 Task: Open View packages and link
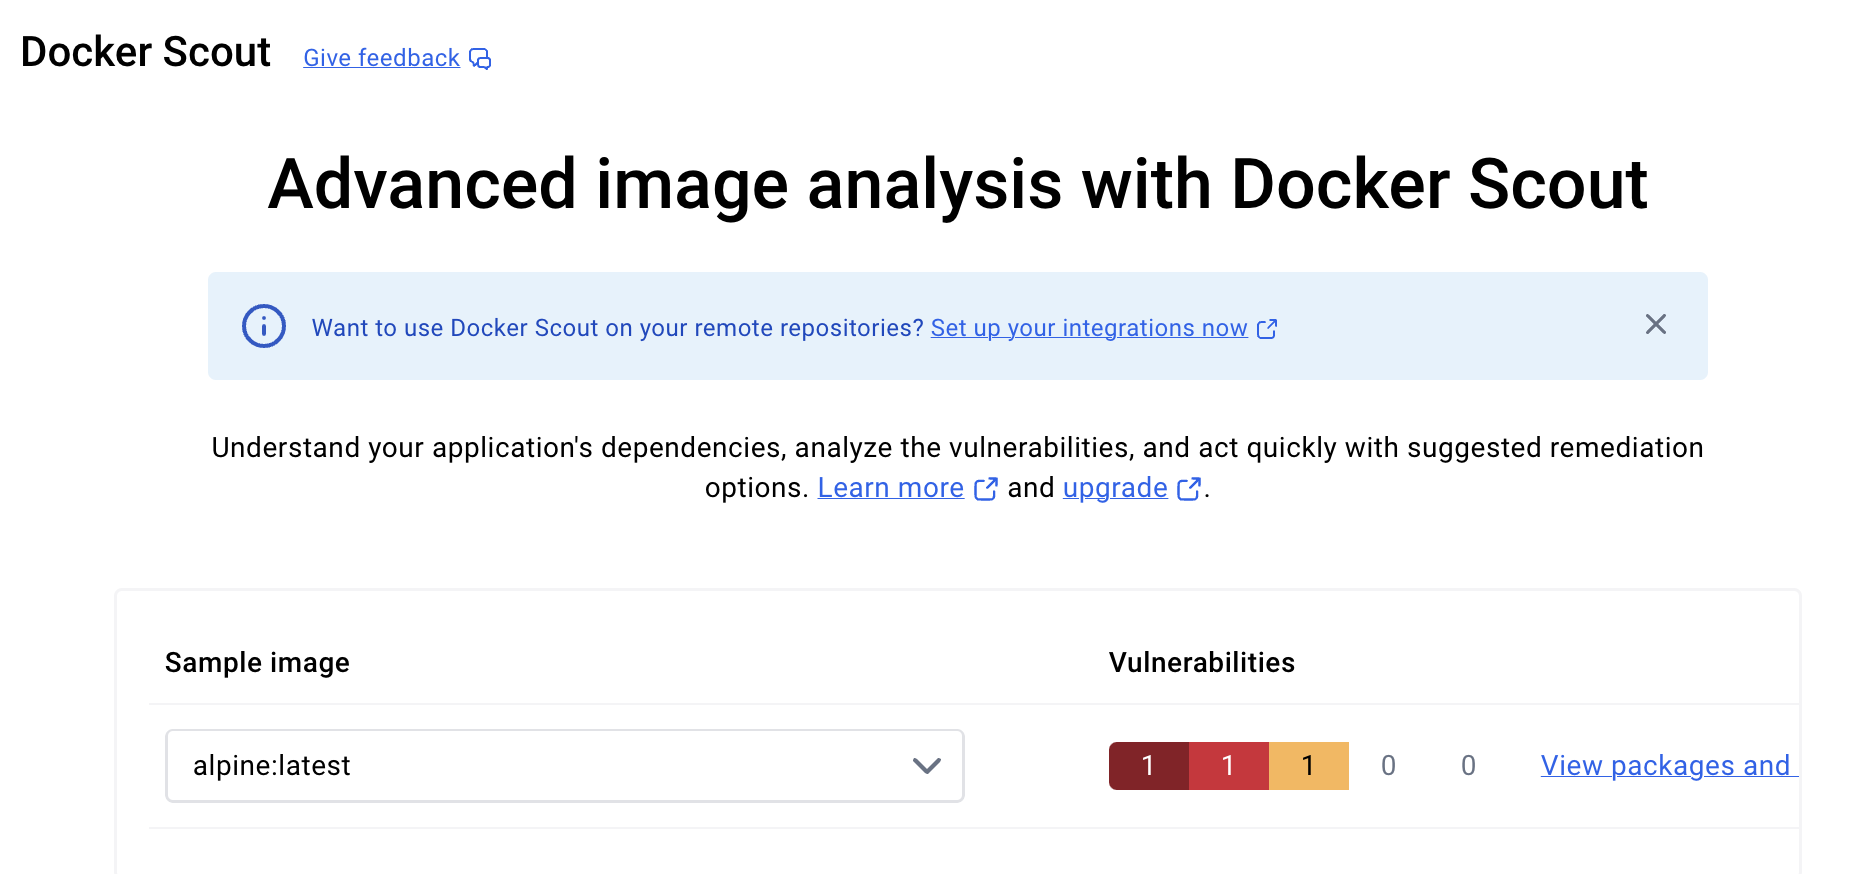[x=1669, y=766]
